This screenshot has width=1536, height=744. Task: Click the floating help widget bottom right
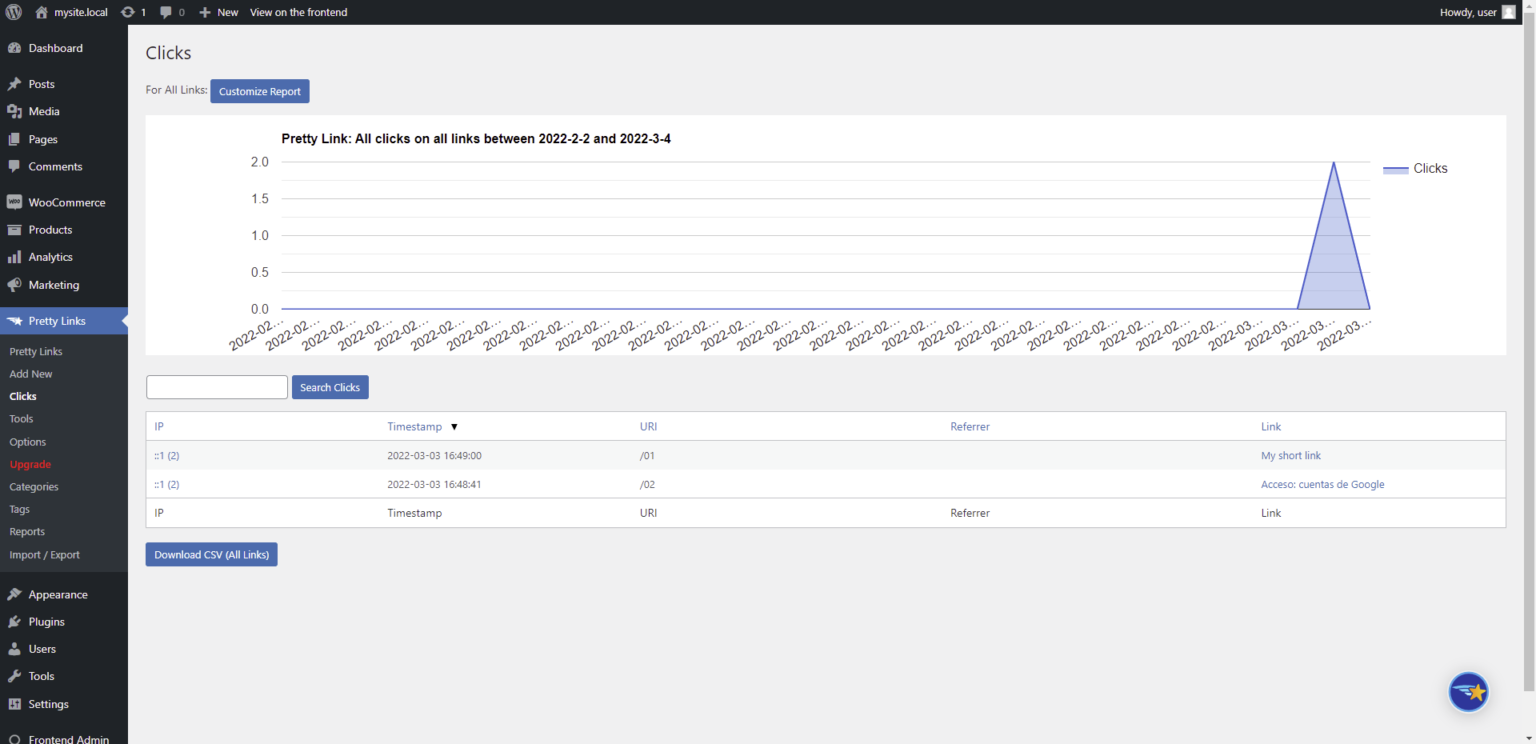(1468, 691)
